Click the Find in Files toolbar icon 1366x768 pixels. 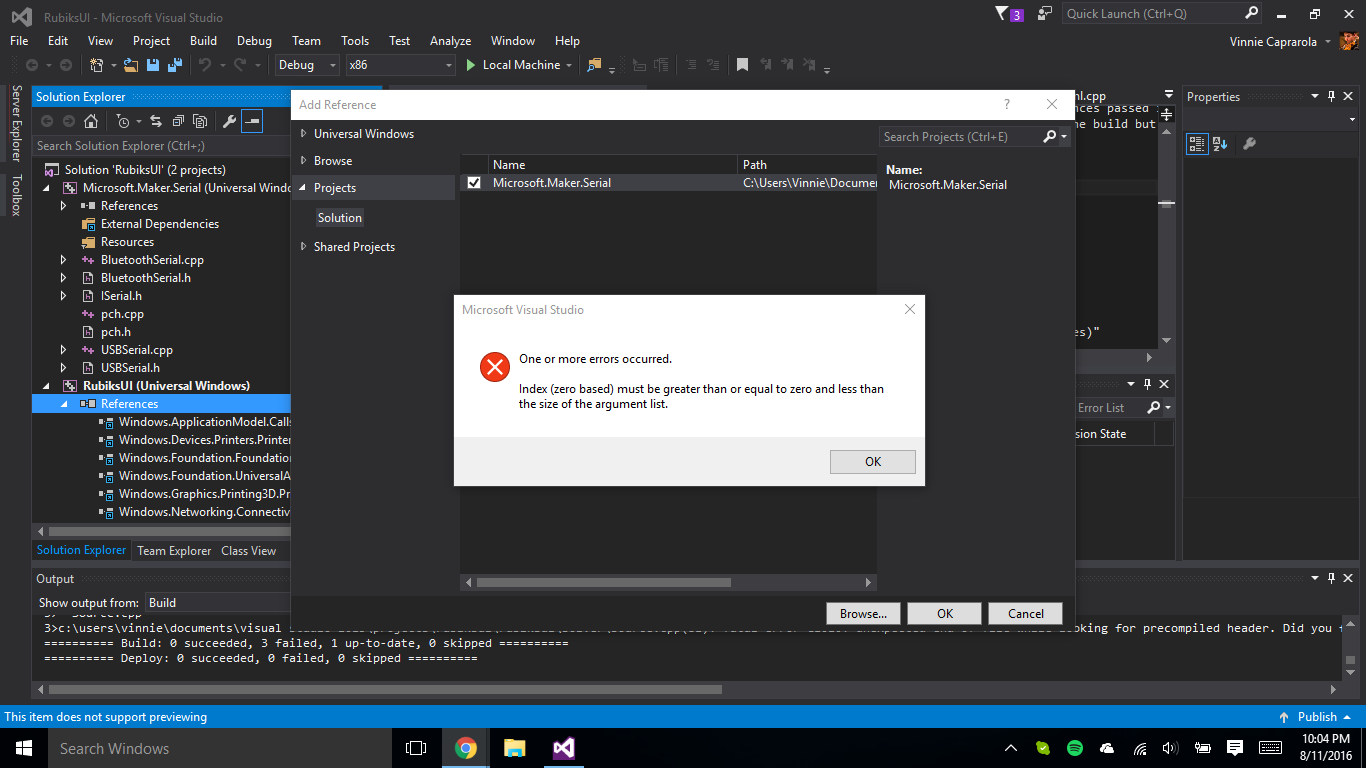coord(595,65)
